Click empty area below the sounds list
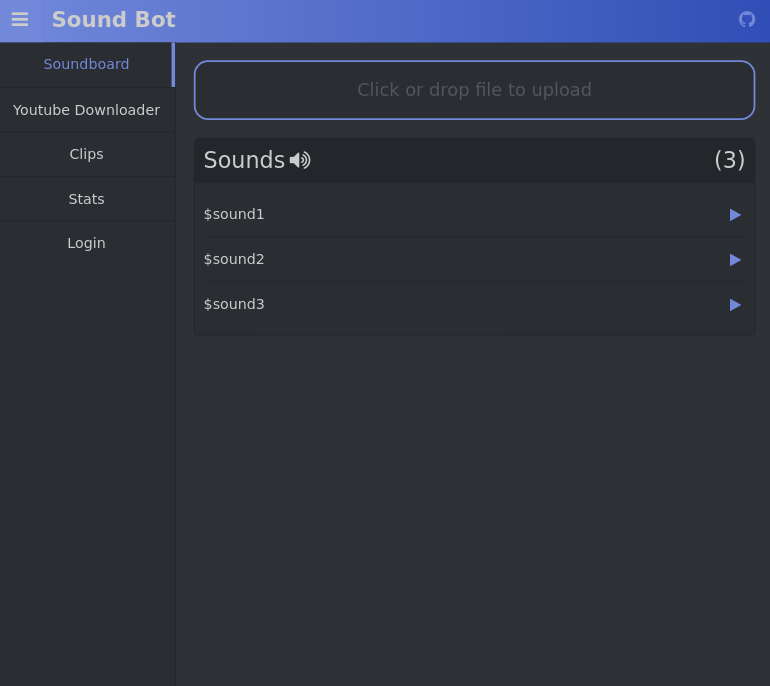Image resolution: width=770 pixels, height=686 pixels. [474, 500]
